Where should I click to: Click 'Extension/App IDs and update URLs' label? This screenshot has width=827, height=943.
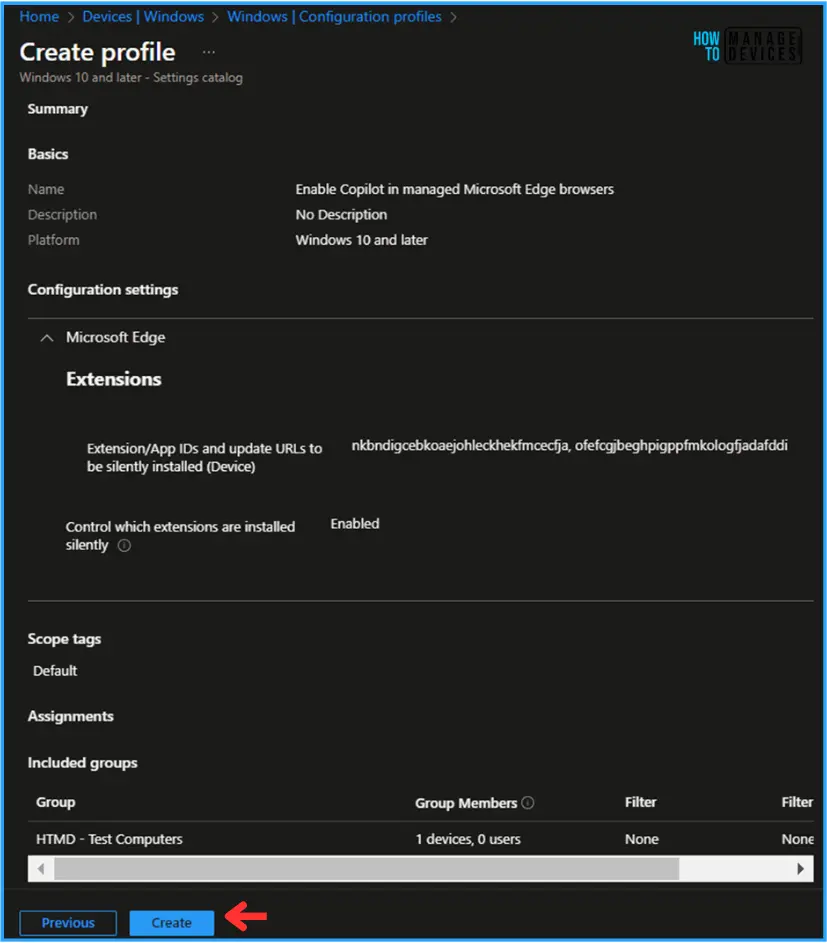(x=204, y=458)
